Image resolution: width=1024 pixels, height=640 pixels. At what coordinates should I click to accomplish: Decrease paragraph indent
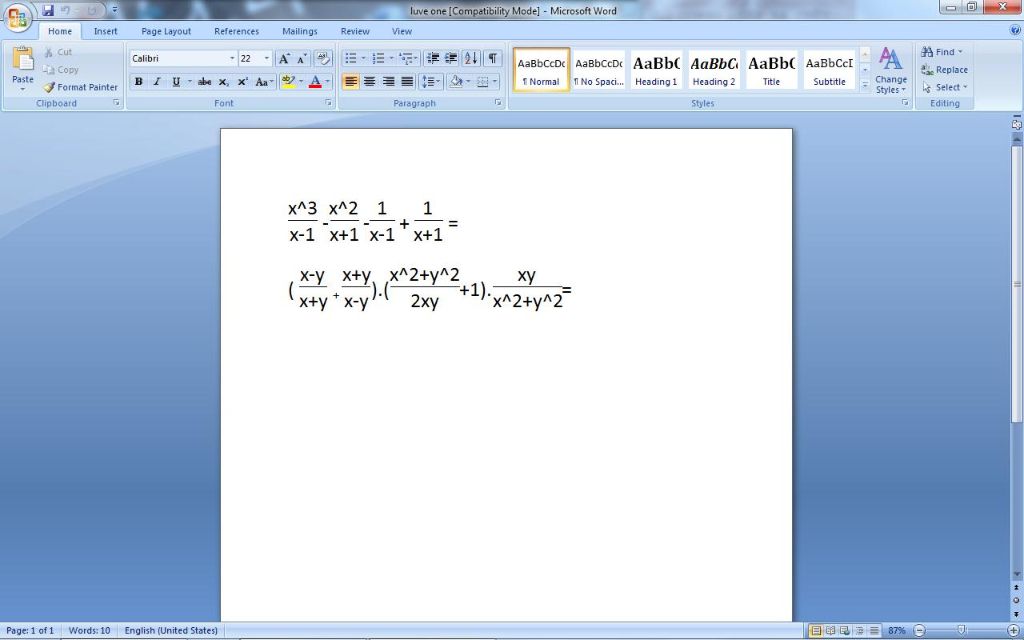433,59
